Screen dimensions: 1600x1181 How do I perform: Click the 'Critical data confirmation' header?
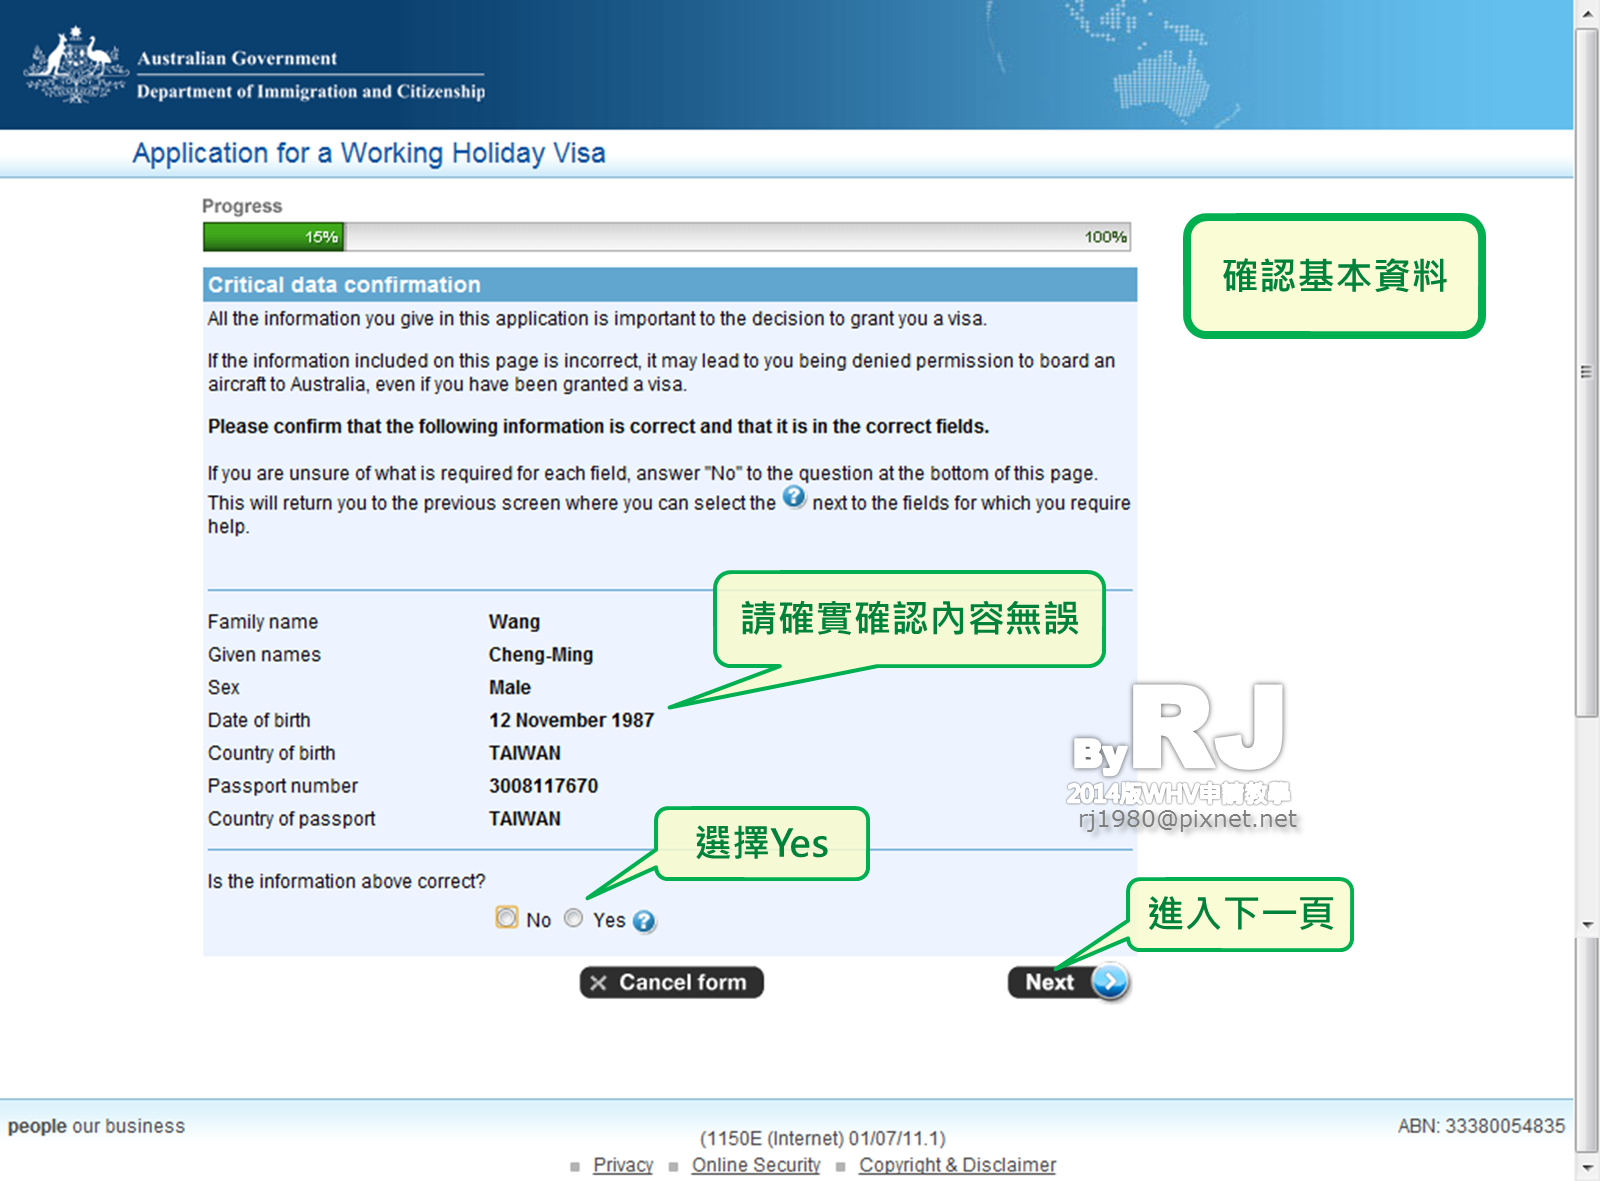point(344,285)
